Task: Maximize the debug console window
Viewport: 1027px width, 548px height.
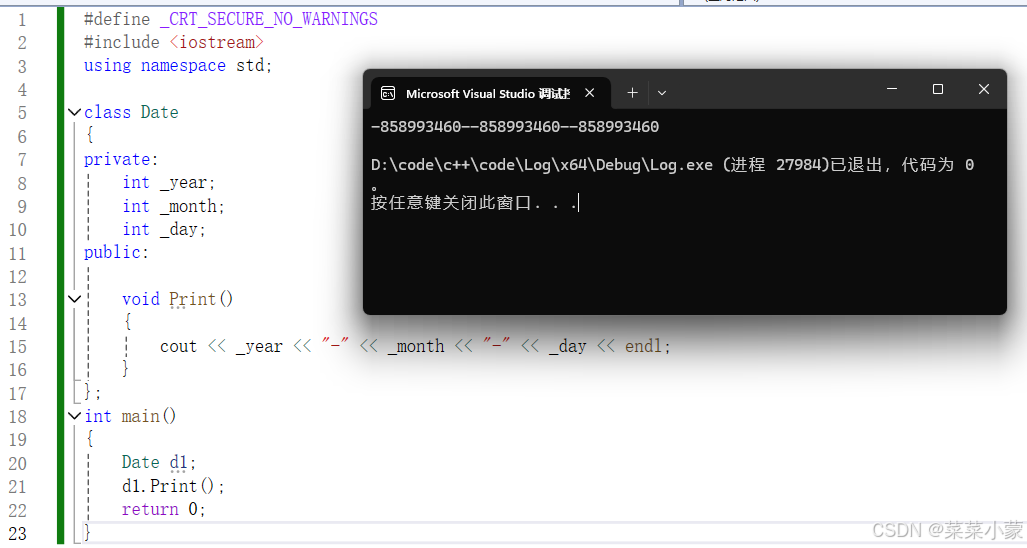Action: pos(938,89)
